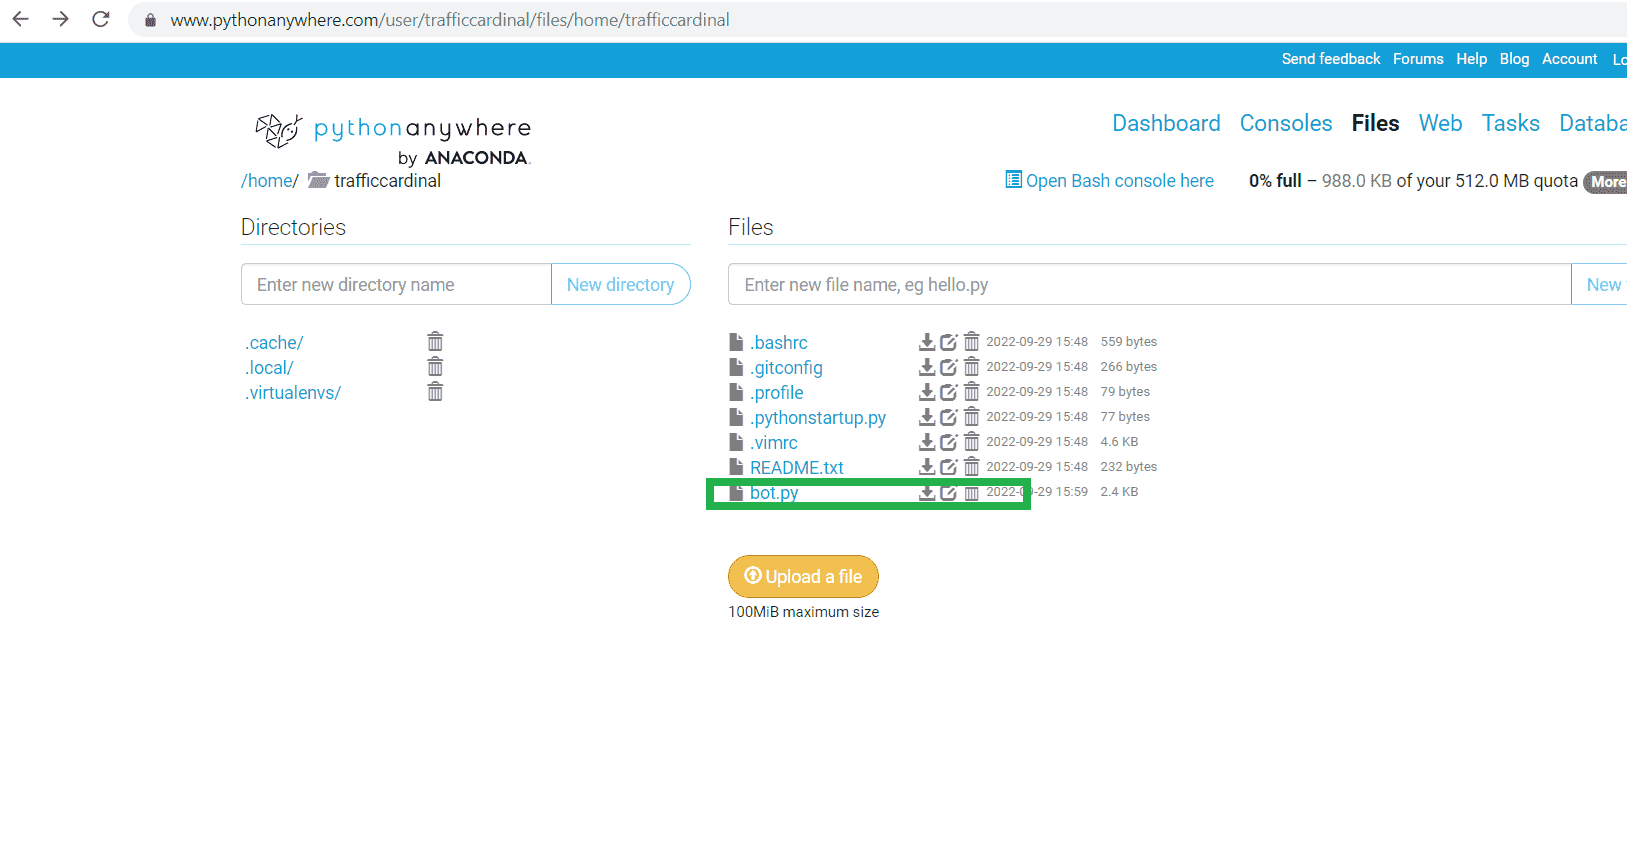
Task: Edit the .gitconfig file
Action: [949, 367]
